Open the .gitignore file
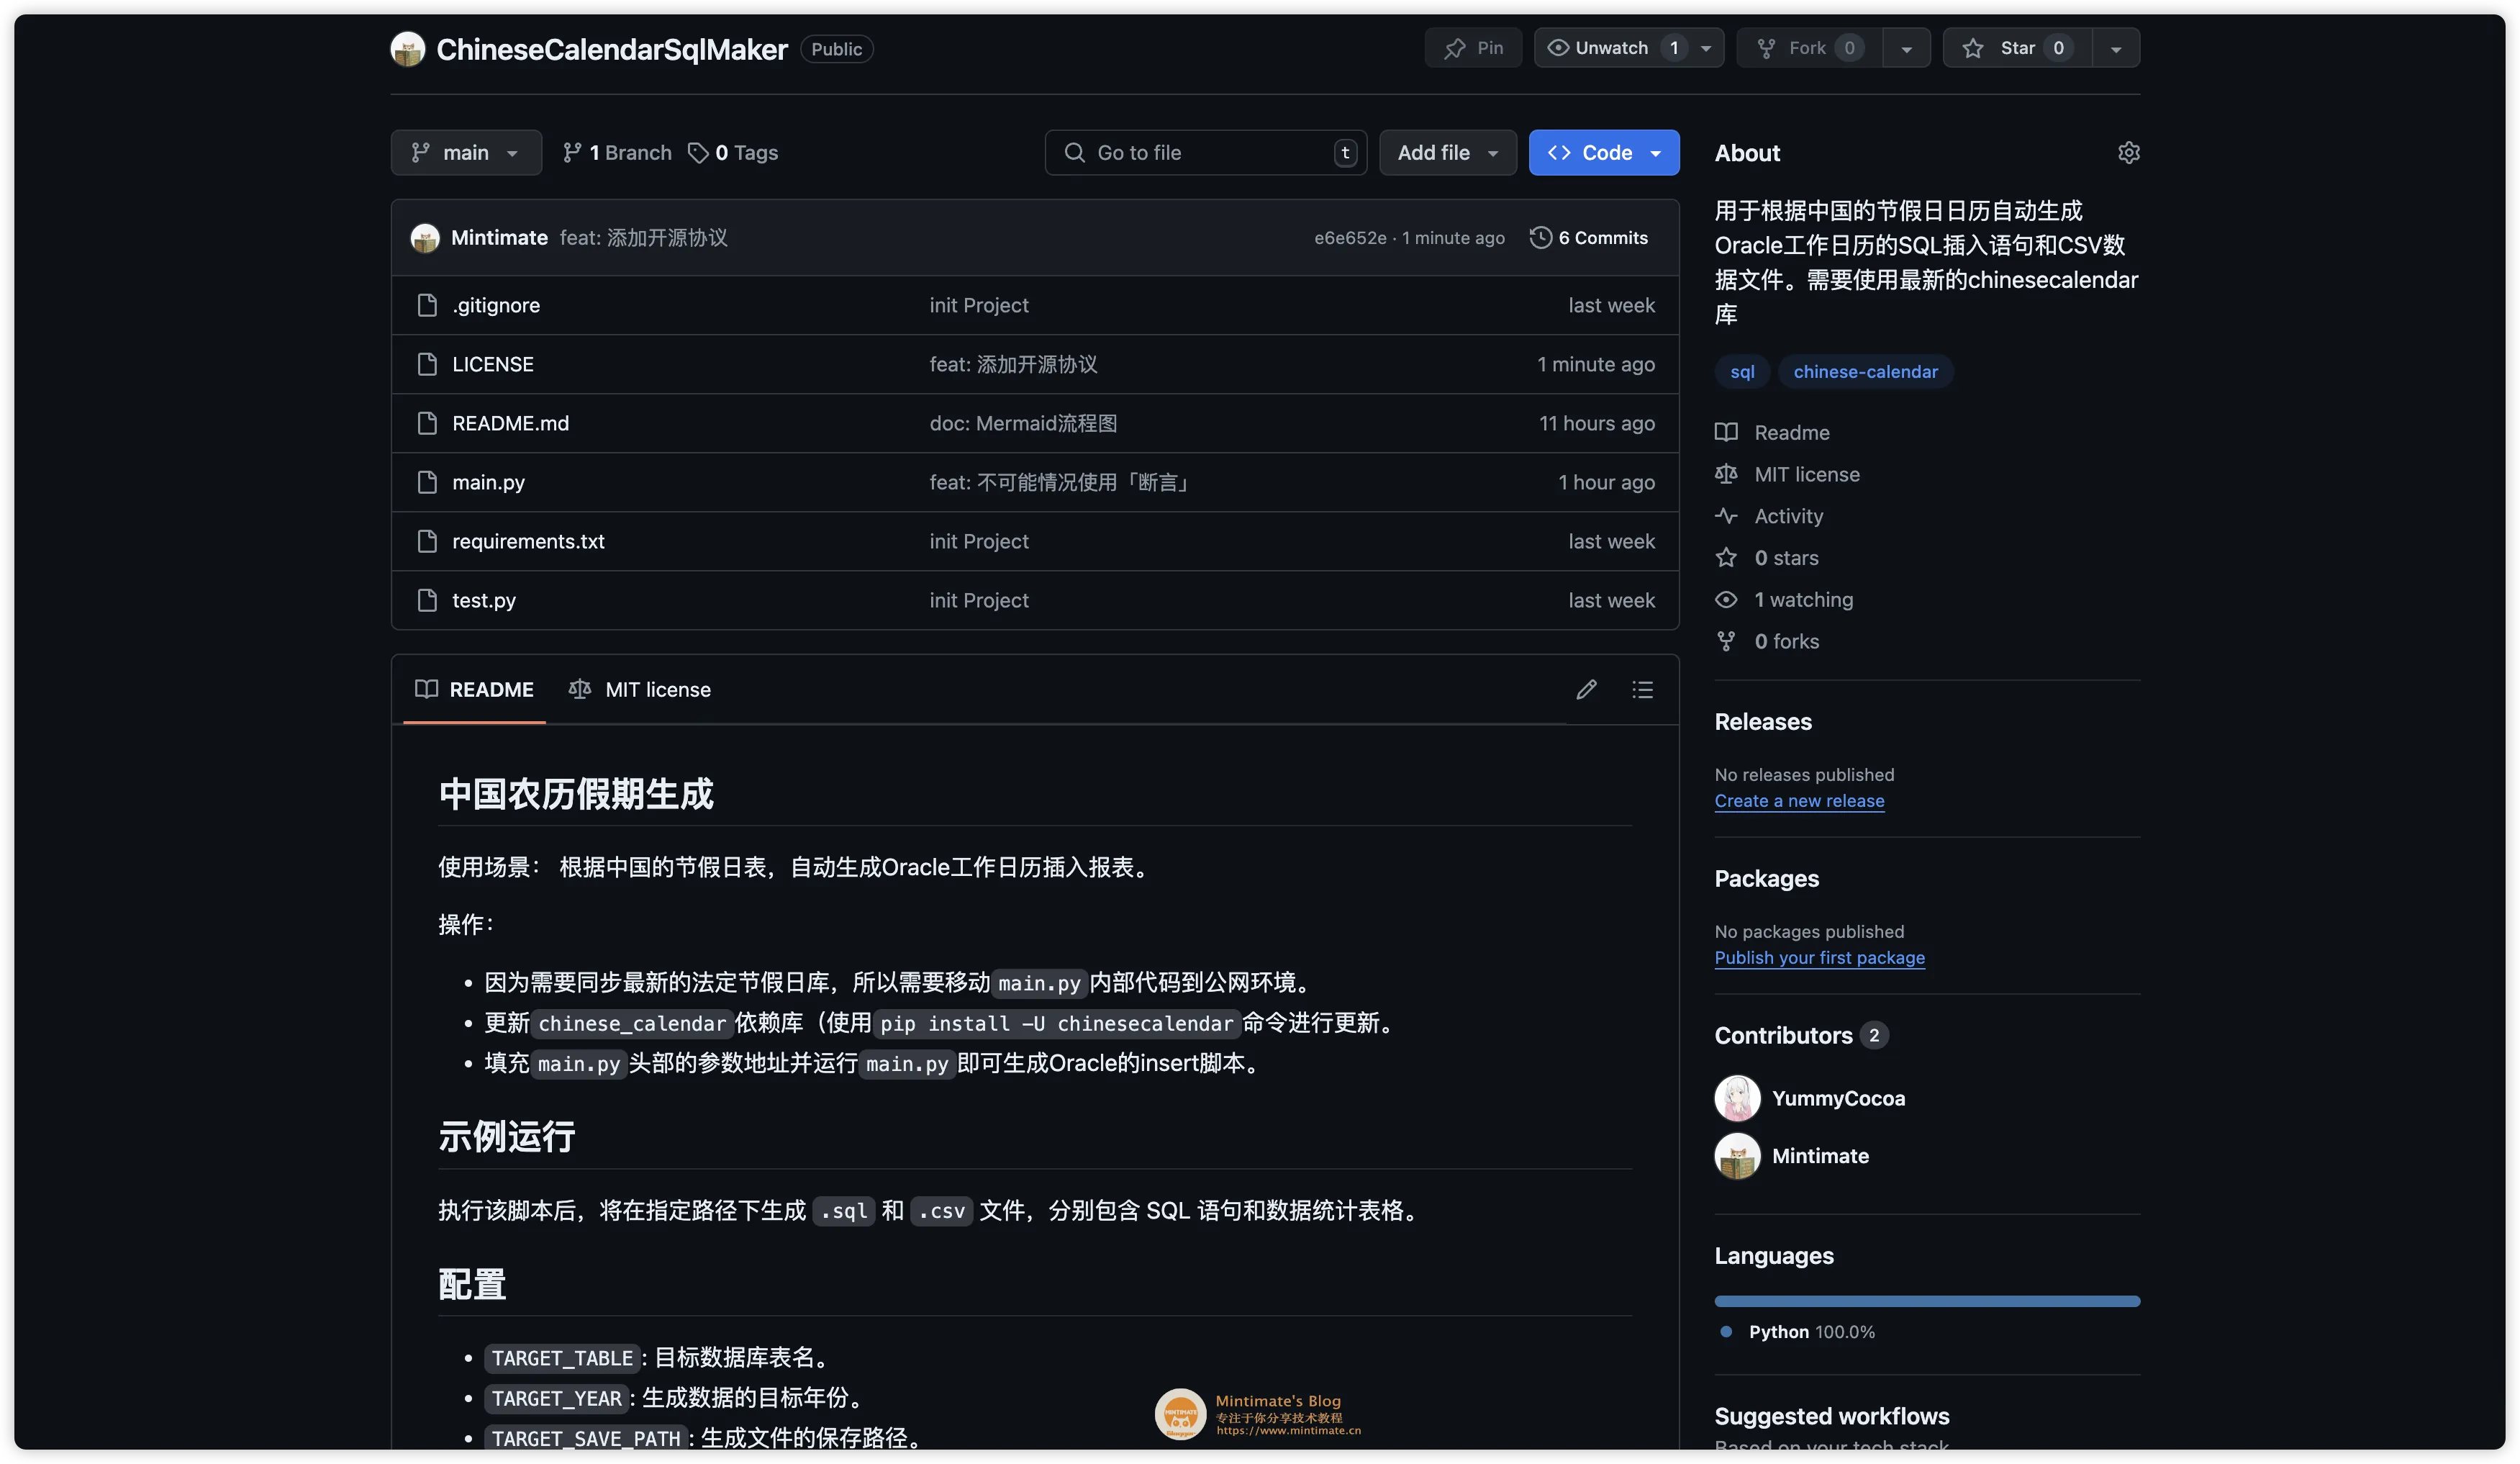 [496, 305]
